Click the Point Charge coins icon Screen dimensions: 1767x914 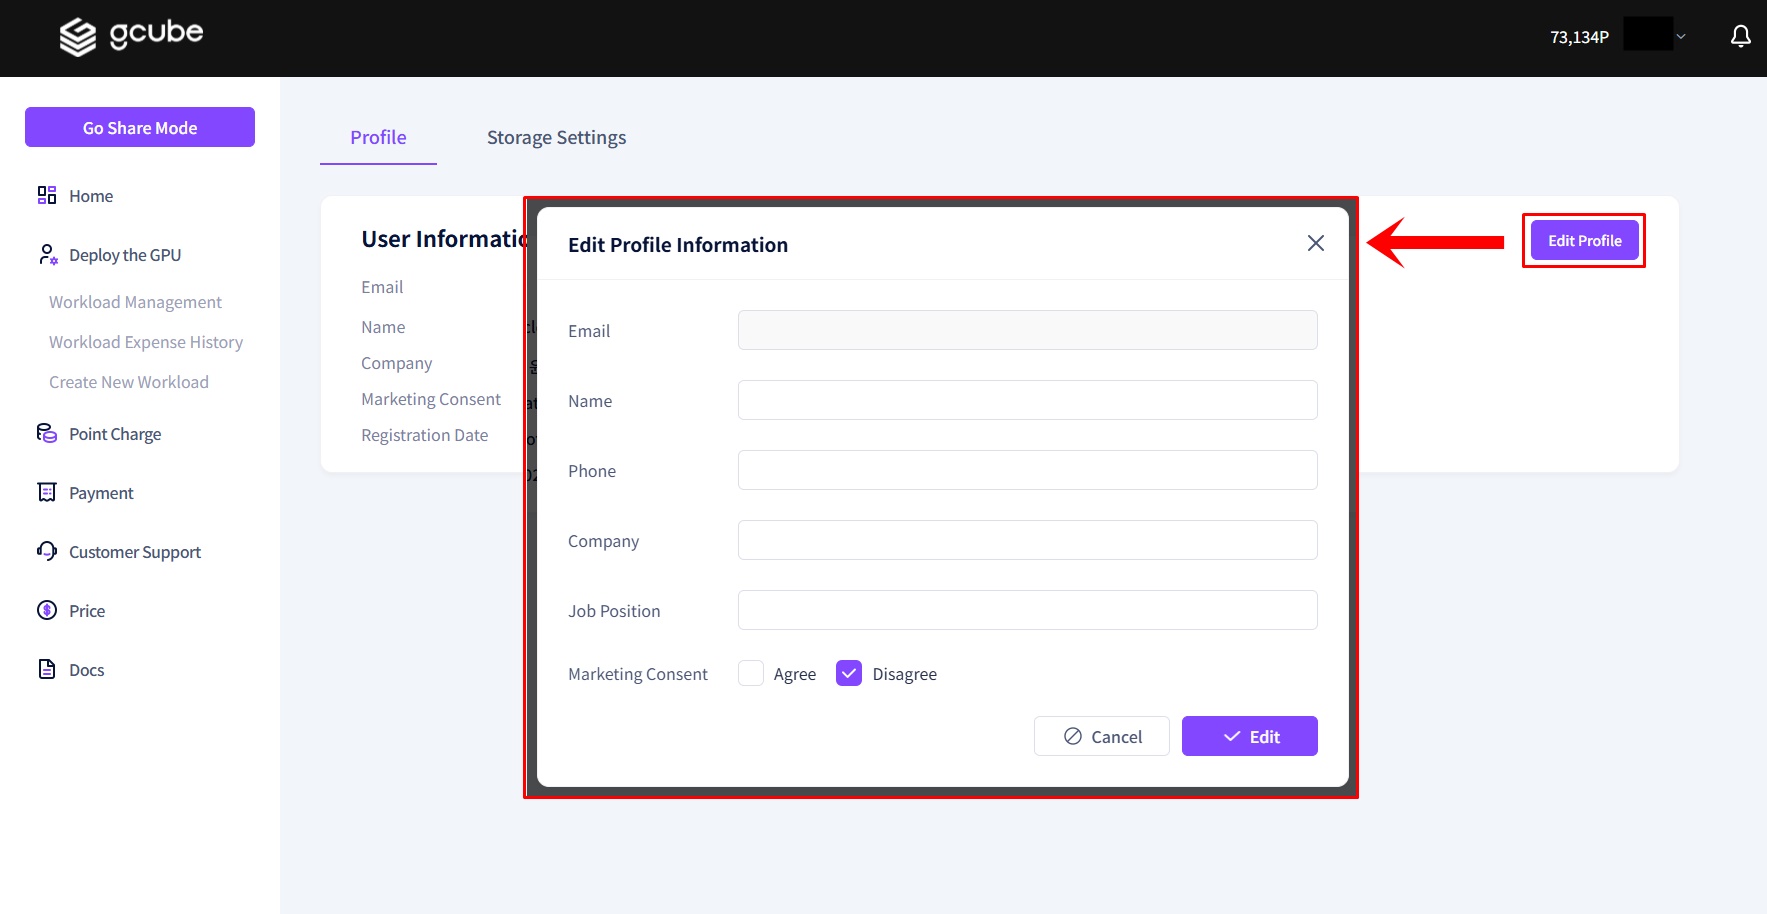(x=47, y=433)
